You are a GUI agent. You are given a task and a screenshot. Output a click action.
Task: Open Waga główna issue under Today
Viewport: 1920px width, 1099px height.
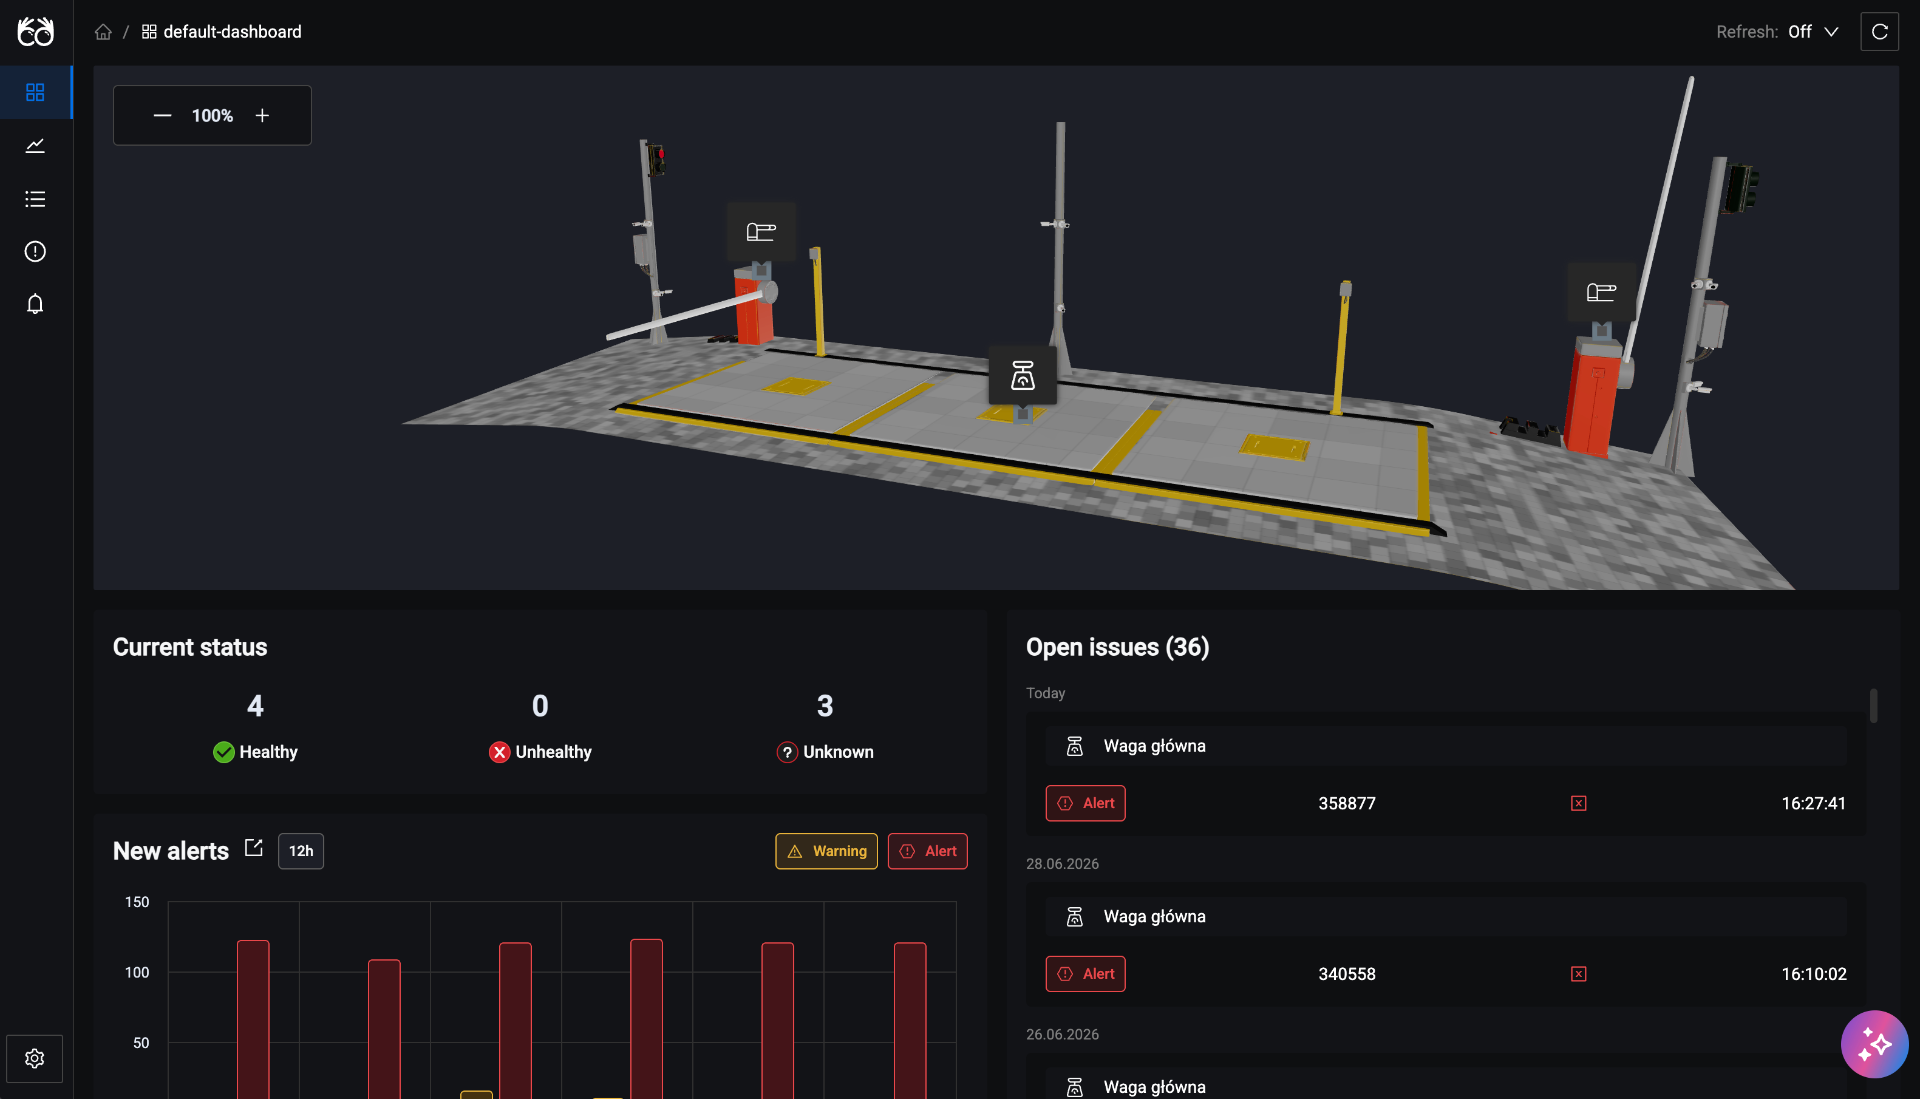point(1445,746)
